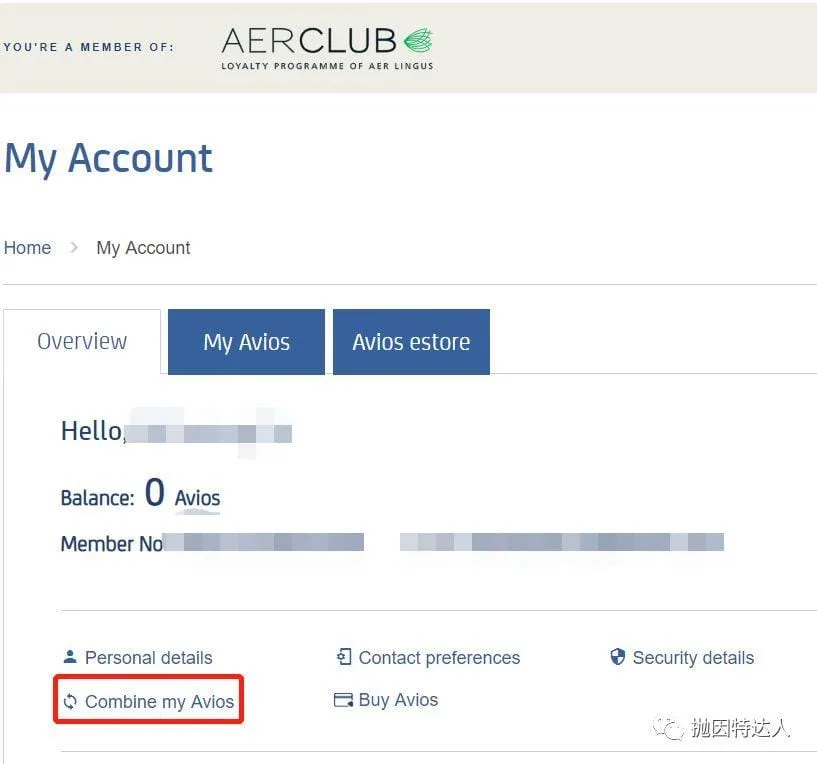Click the Security details shield icon
Viewport: 817px width, 764px height.
[617, 657]
